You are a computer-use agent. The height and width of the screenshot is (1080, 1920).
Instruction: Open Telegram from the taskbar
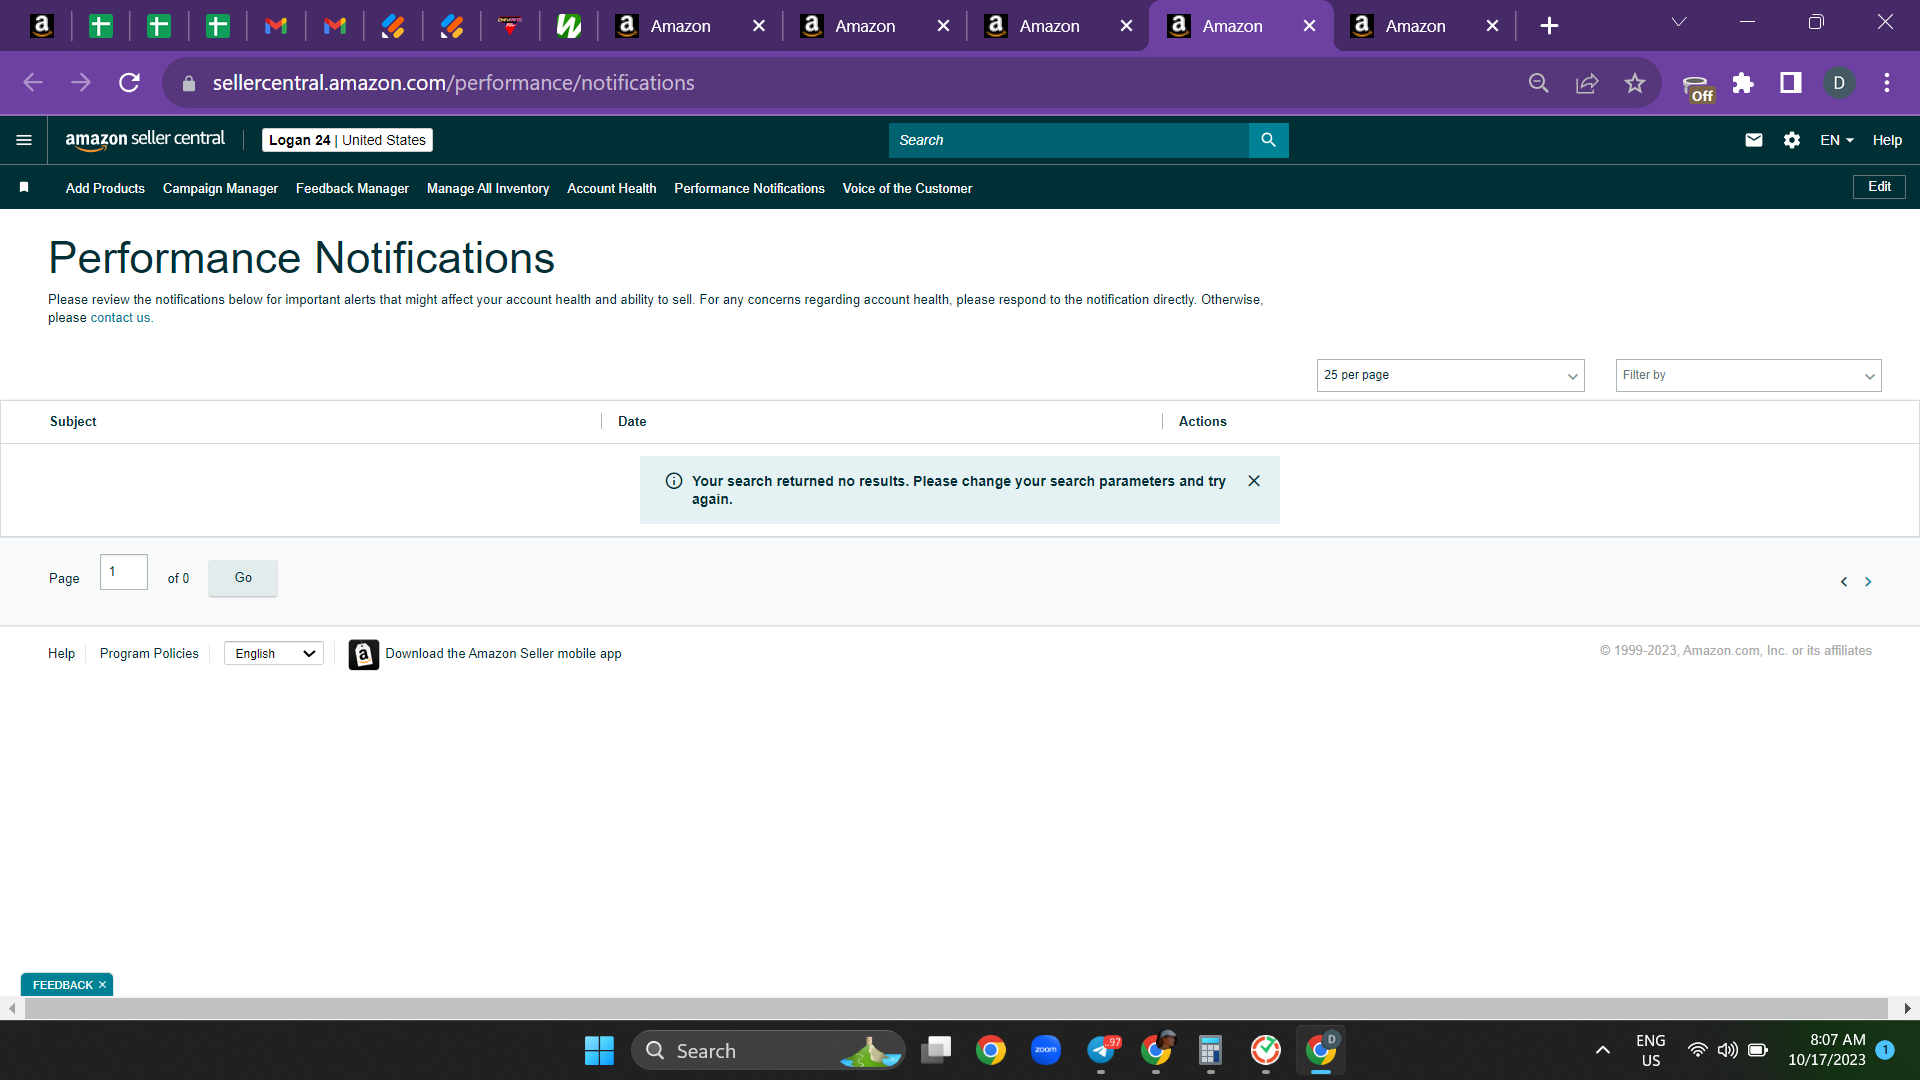[1101, 1050]
